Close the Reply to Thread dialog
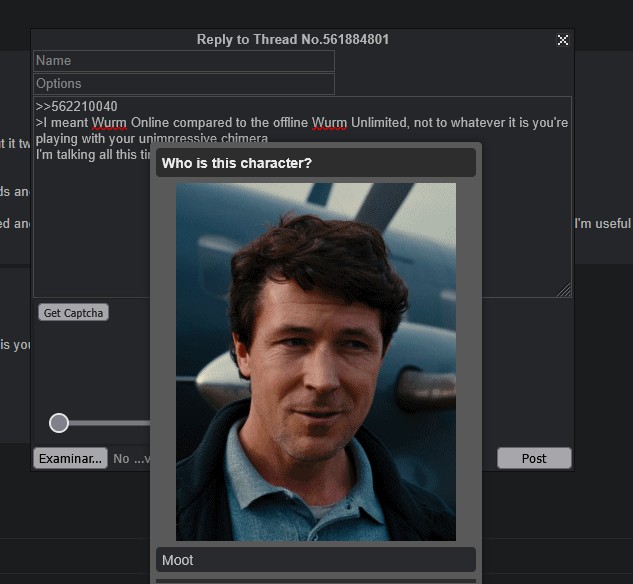Image resolution: width=633 pixels, height=584 pixels. [x=562, y=40]
